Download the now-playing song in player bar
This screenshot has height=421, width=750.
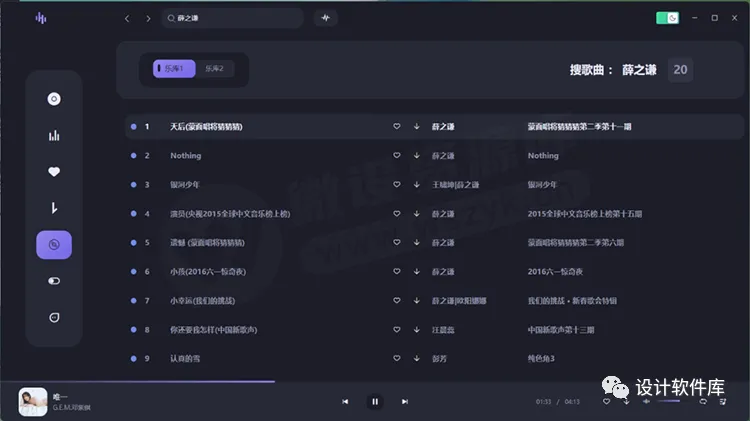click(626, 402)
